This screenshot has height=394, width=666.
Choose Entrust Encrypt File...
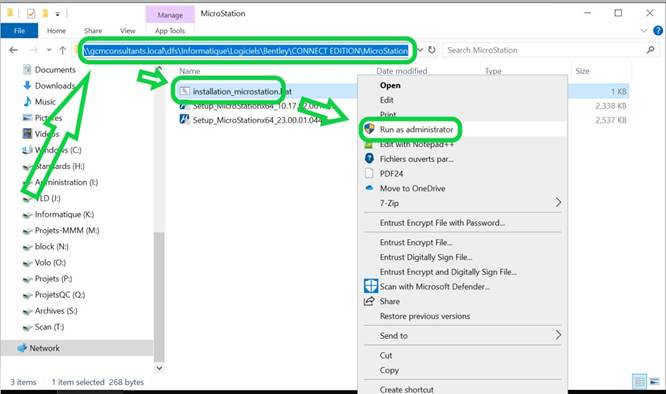tap(416, 242)
